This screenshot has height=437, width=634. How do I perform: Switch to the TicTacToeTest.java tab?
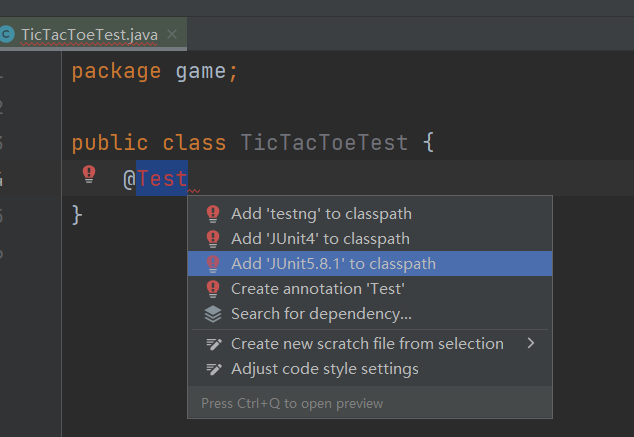pyautogui.click(x=89, y=34)
